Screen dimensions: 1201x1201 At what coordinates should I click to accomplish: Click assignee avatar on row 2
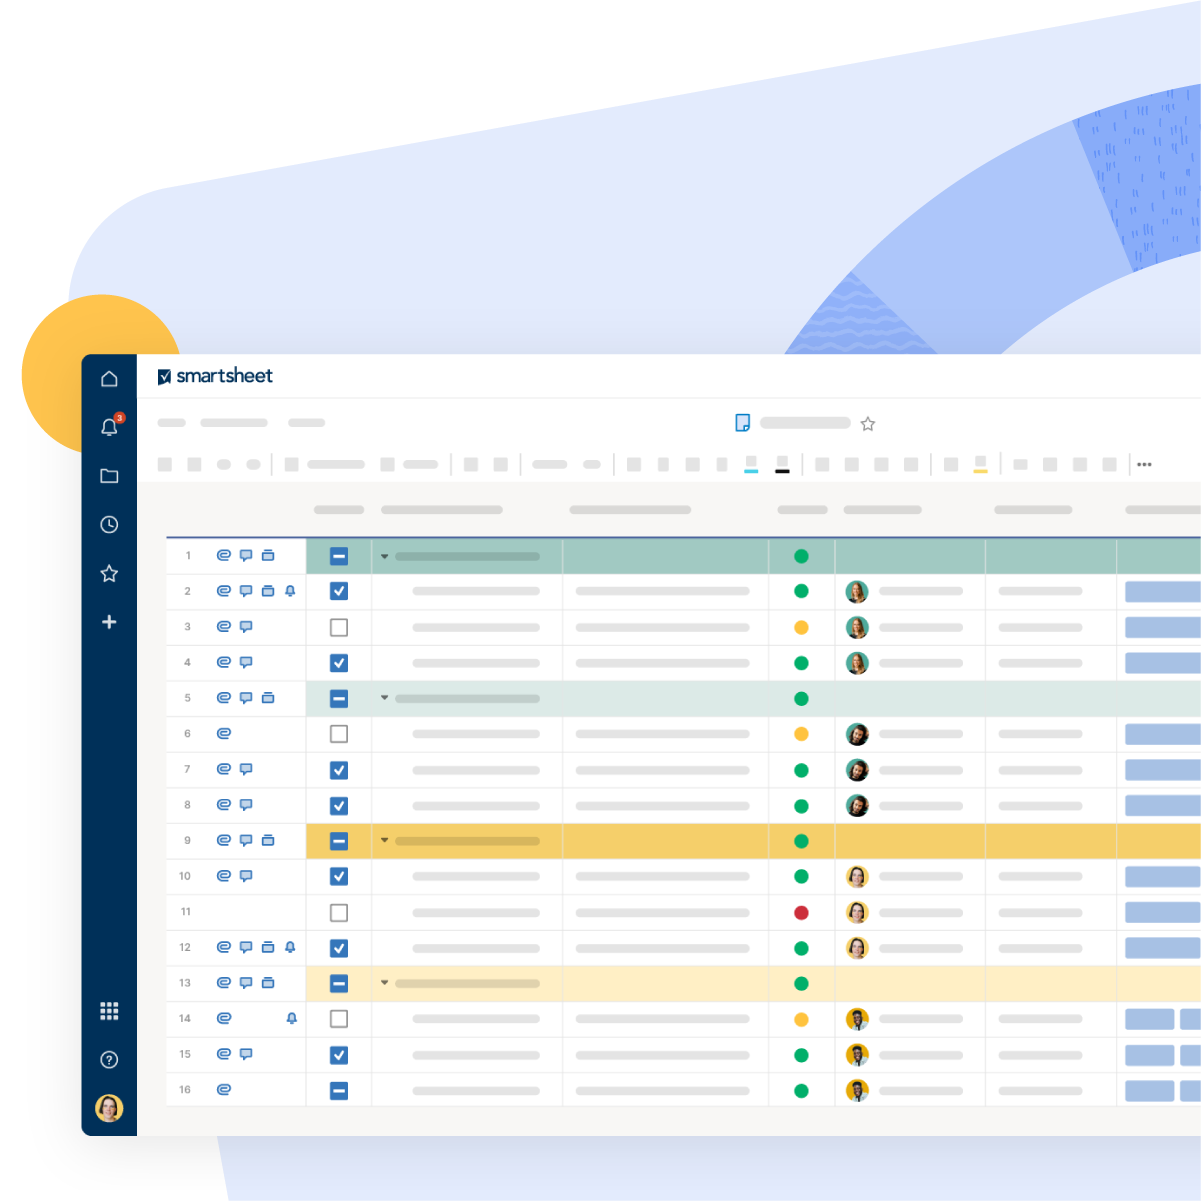pos(857,592)
